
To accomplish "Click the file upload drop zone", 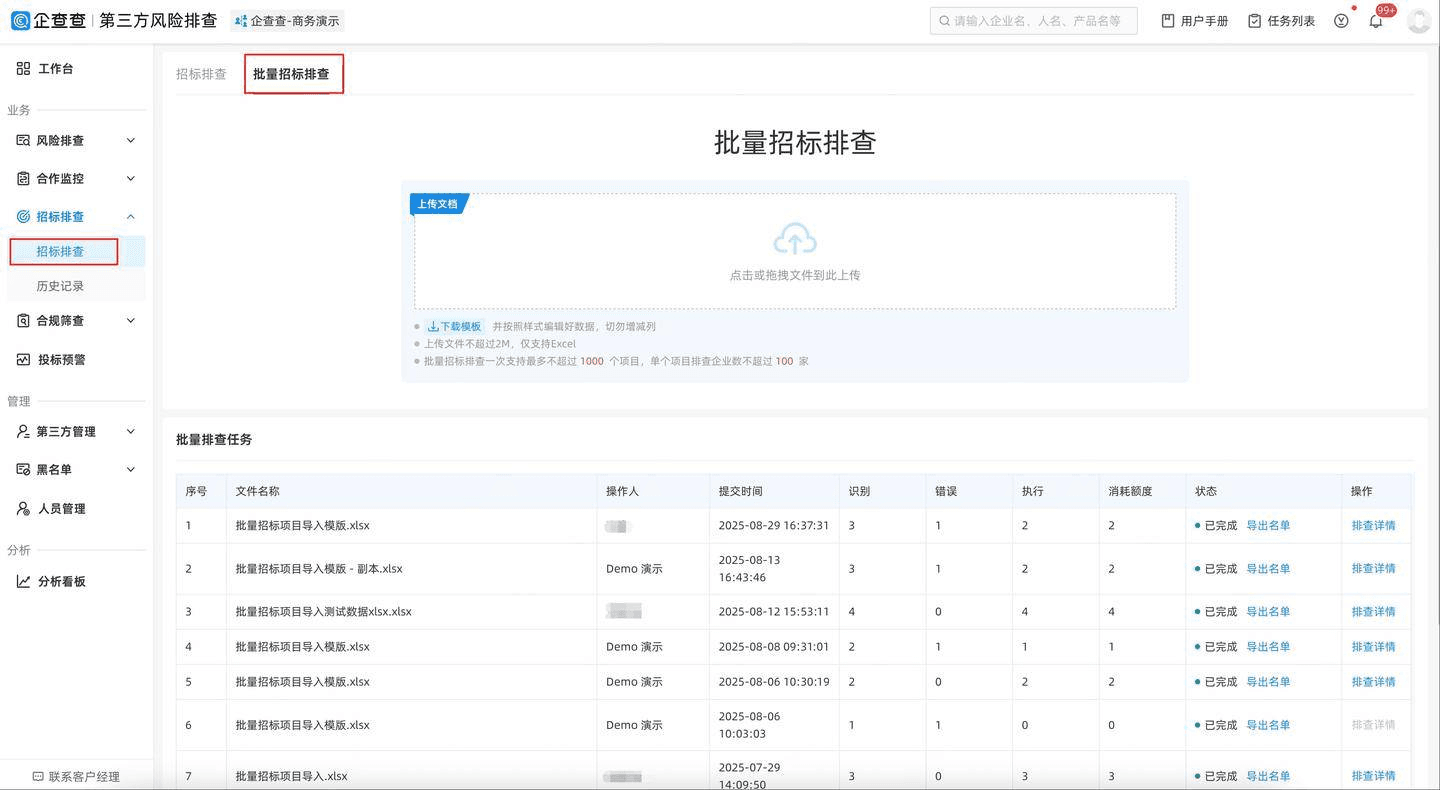I will point(795,251).
